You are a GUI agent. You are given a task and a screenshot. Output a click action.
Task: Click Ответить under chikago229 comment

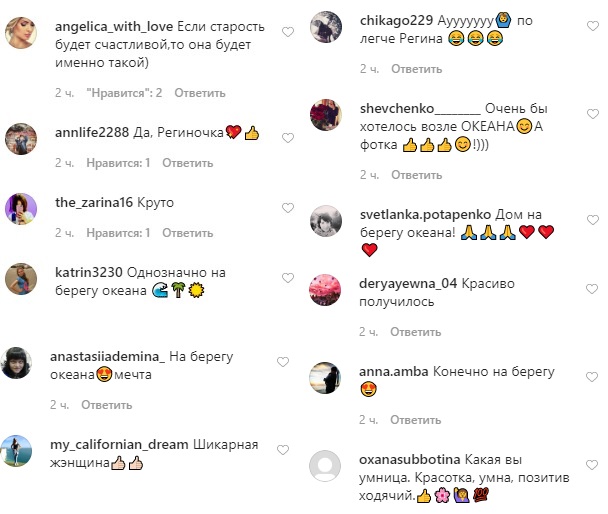click(416, 69)
